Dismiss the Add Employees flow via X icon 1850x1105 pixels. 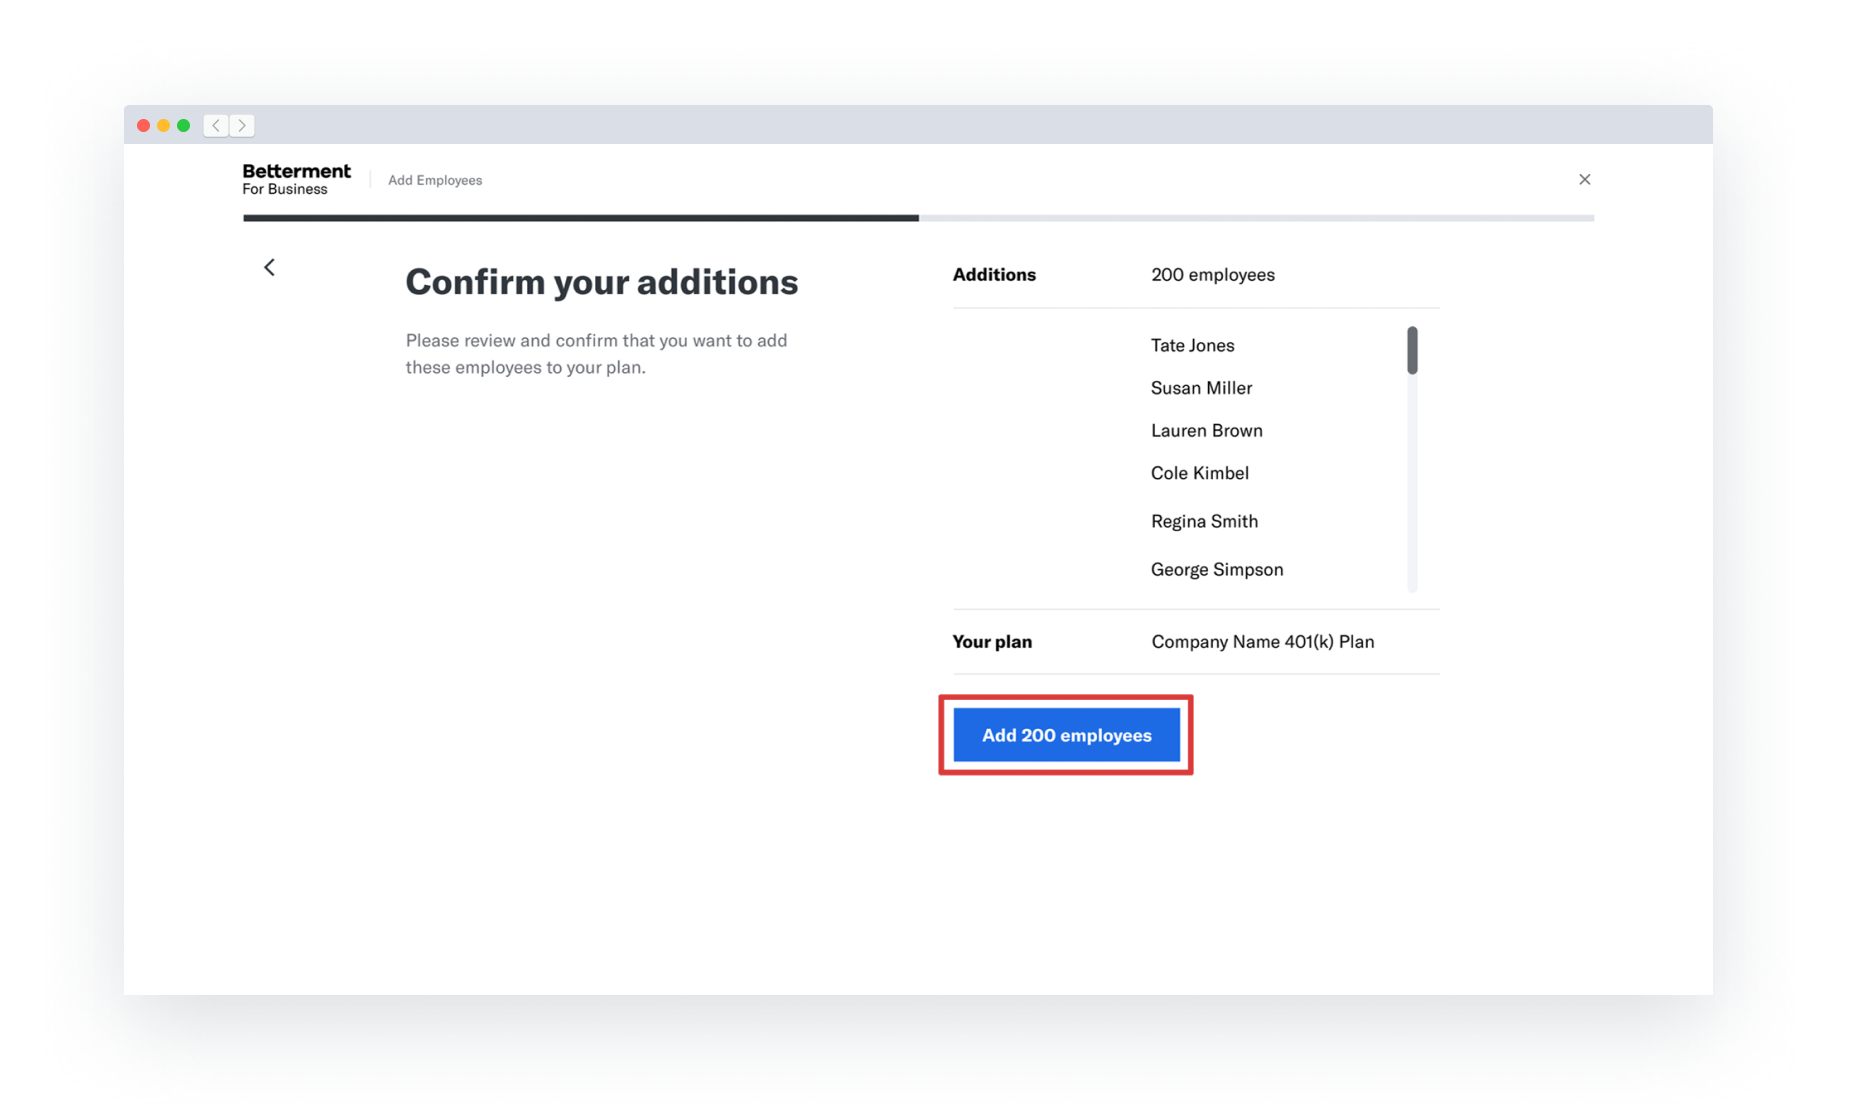1584,179
